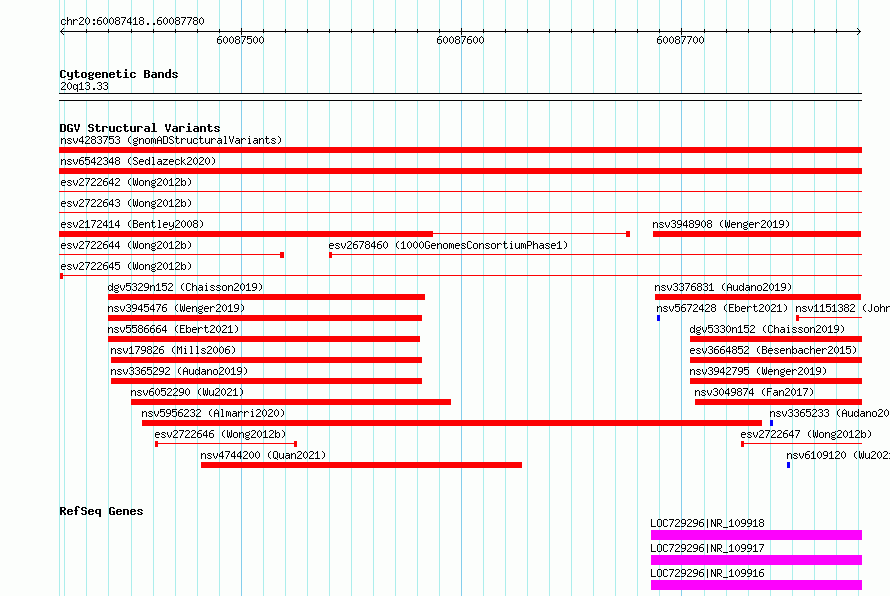Click the 60087600 ruler position
890x596 pixels.
pos(460,40)
